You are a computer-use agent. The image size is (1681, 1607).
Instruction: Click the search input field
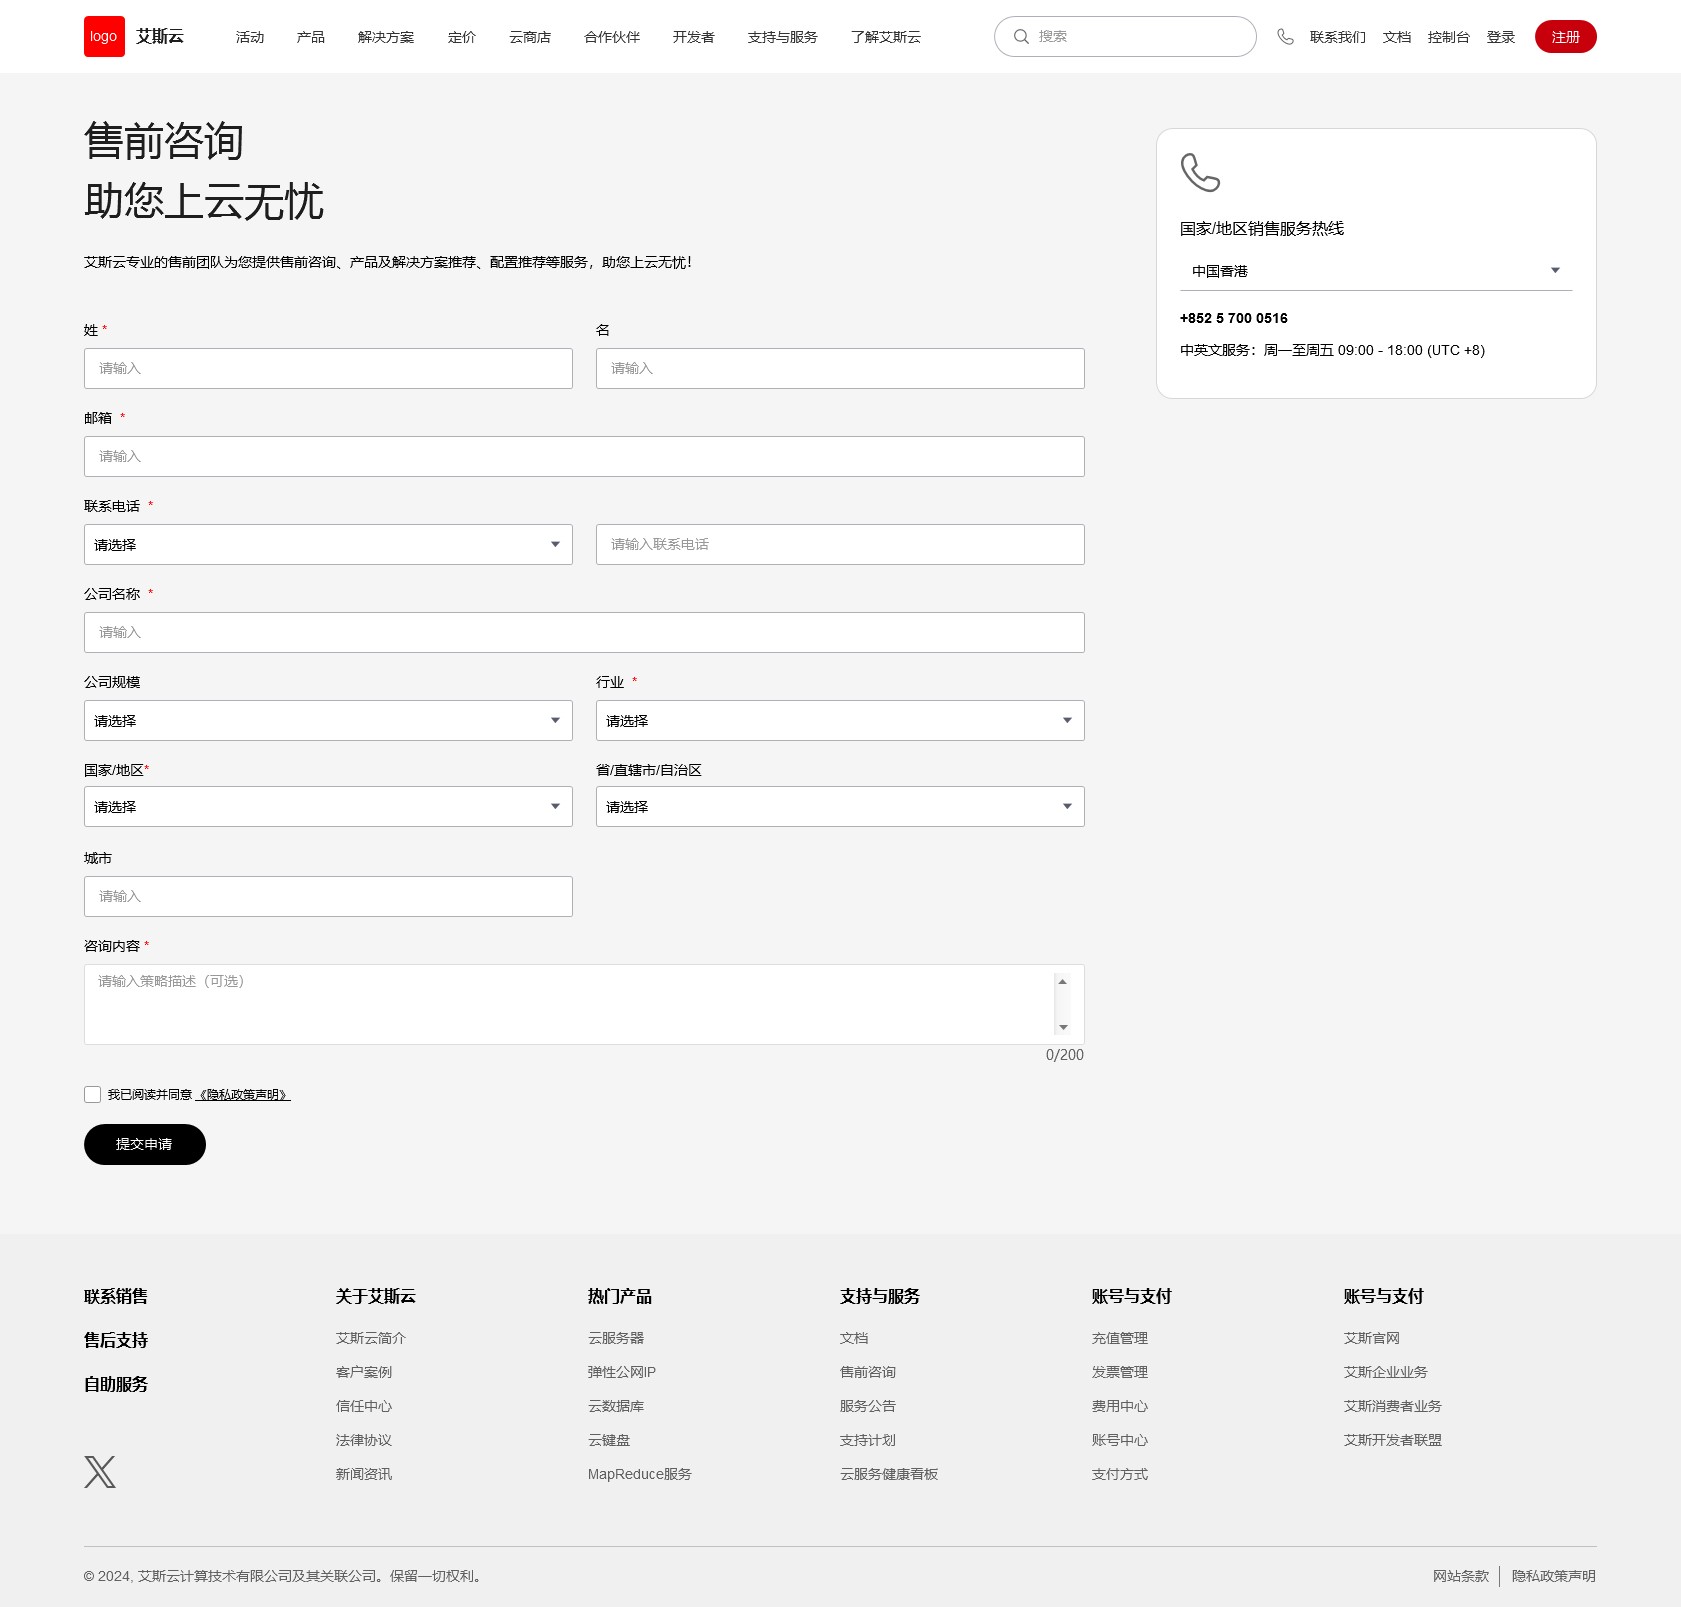(1125, 37)
